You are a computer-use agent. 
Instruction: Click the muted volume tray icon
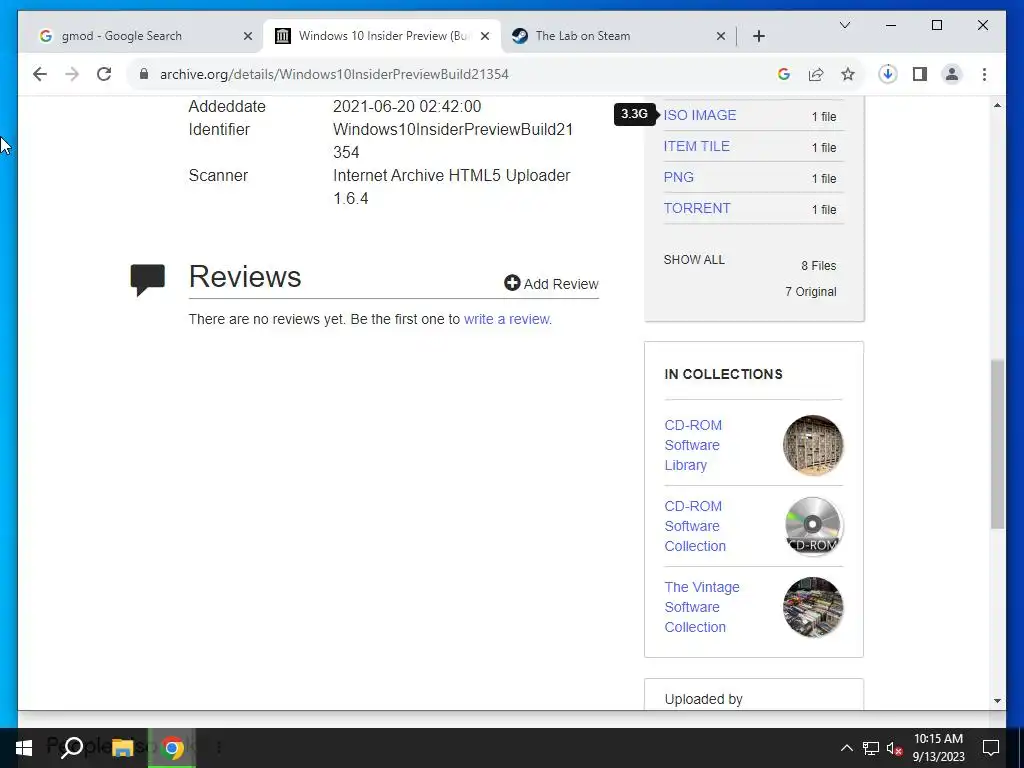895,748
